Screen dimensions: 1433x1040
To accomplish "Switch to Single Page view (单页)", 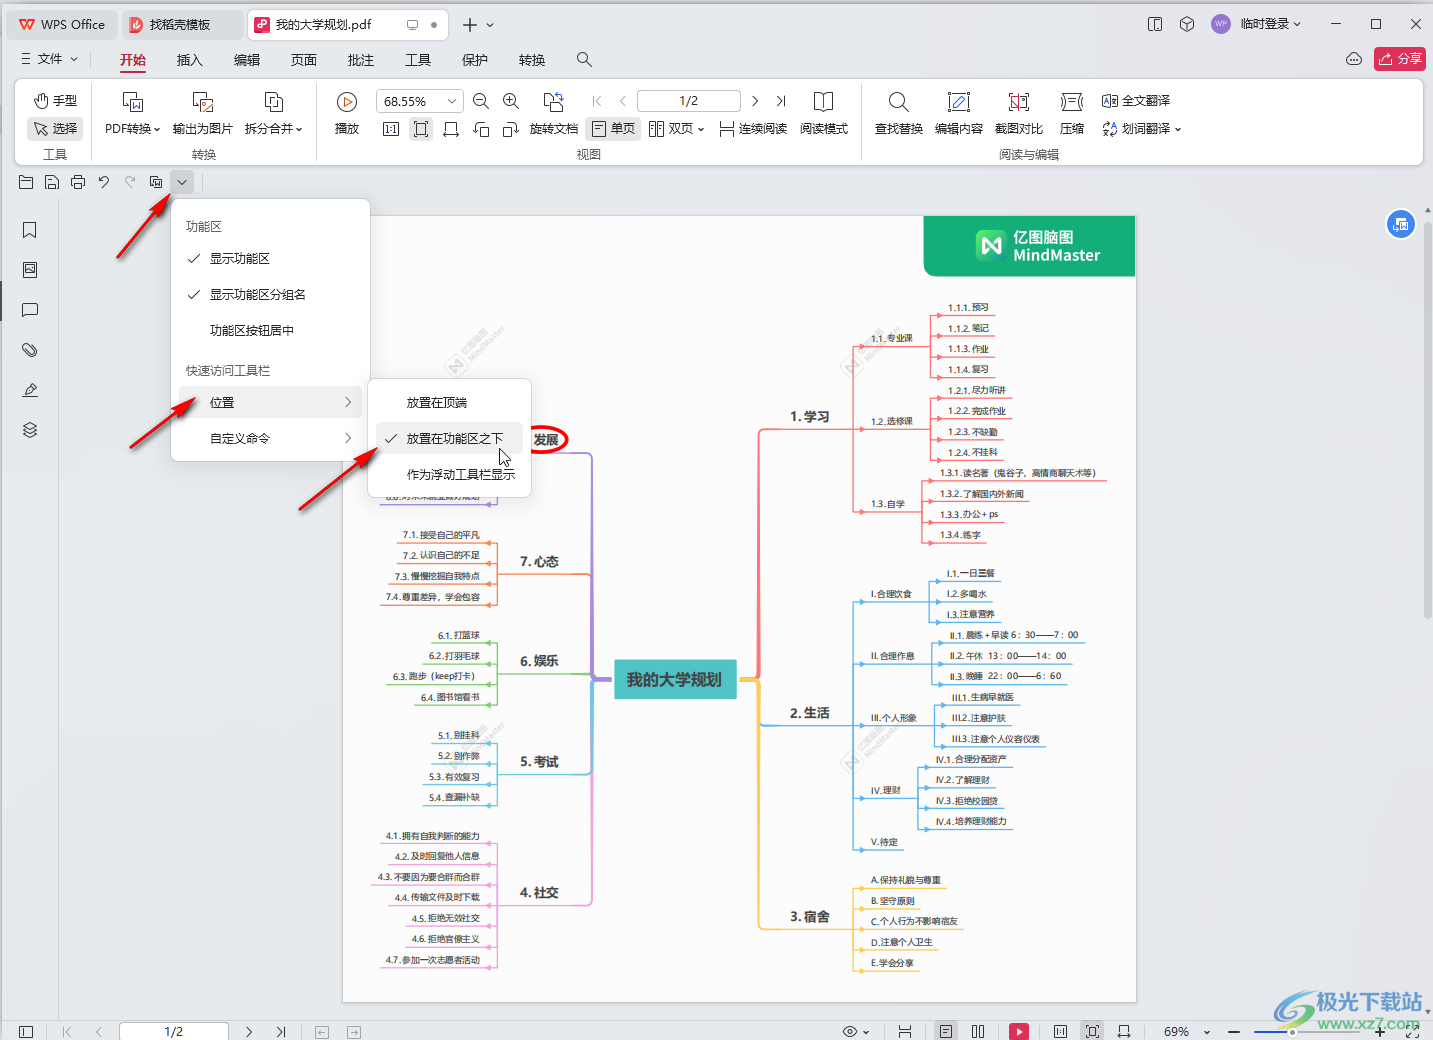I will click(x=613, y=129).
